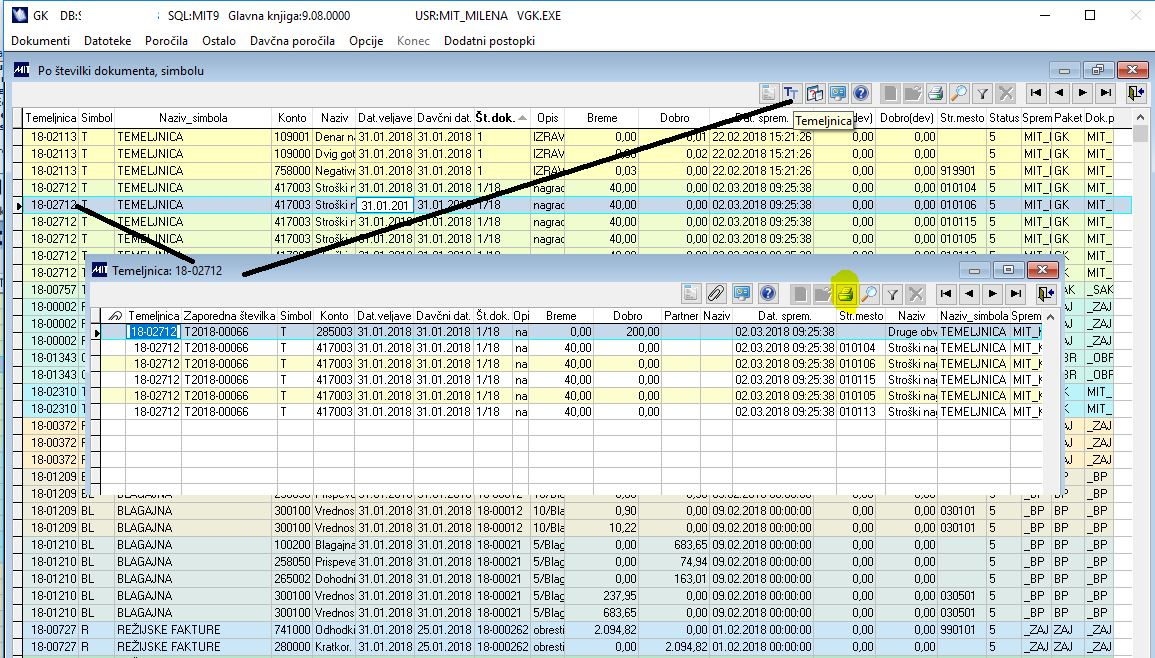Open the Dokumenti menu
Viewport: 1155px width, 658px height.
pos(40,41)
